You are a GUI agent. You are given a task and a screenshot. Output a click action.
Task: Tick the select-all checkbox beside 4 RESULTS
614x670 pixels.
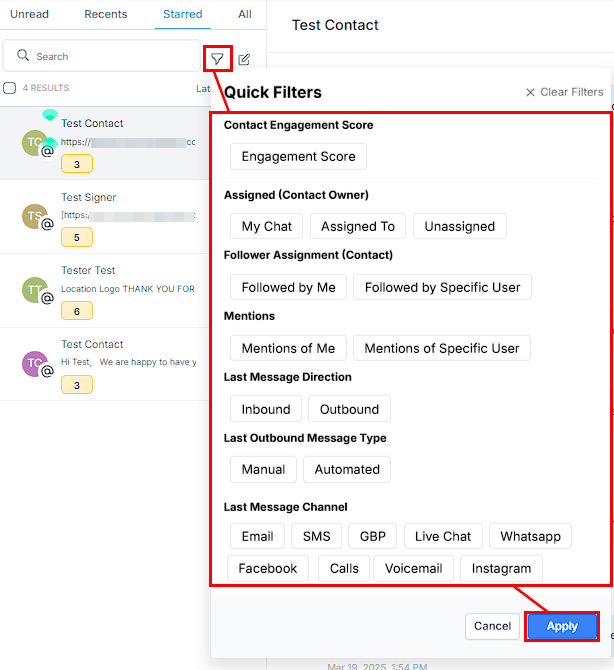(9, 88)
